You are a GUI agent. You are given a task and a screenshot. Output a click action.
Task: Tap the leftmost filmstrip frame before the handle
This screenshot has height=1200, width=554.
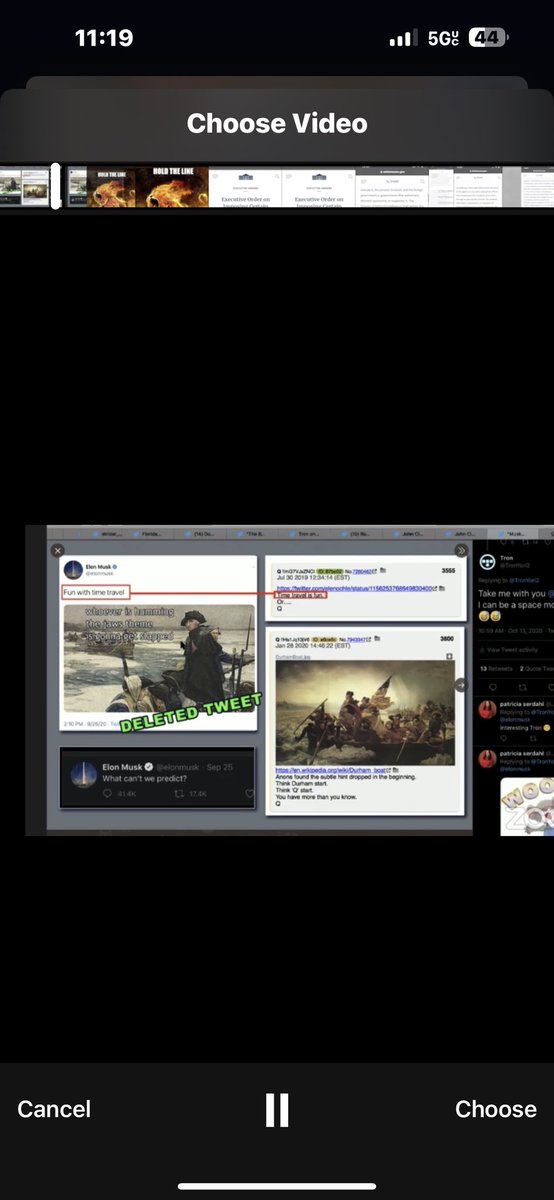[x=25, y=187]
